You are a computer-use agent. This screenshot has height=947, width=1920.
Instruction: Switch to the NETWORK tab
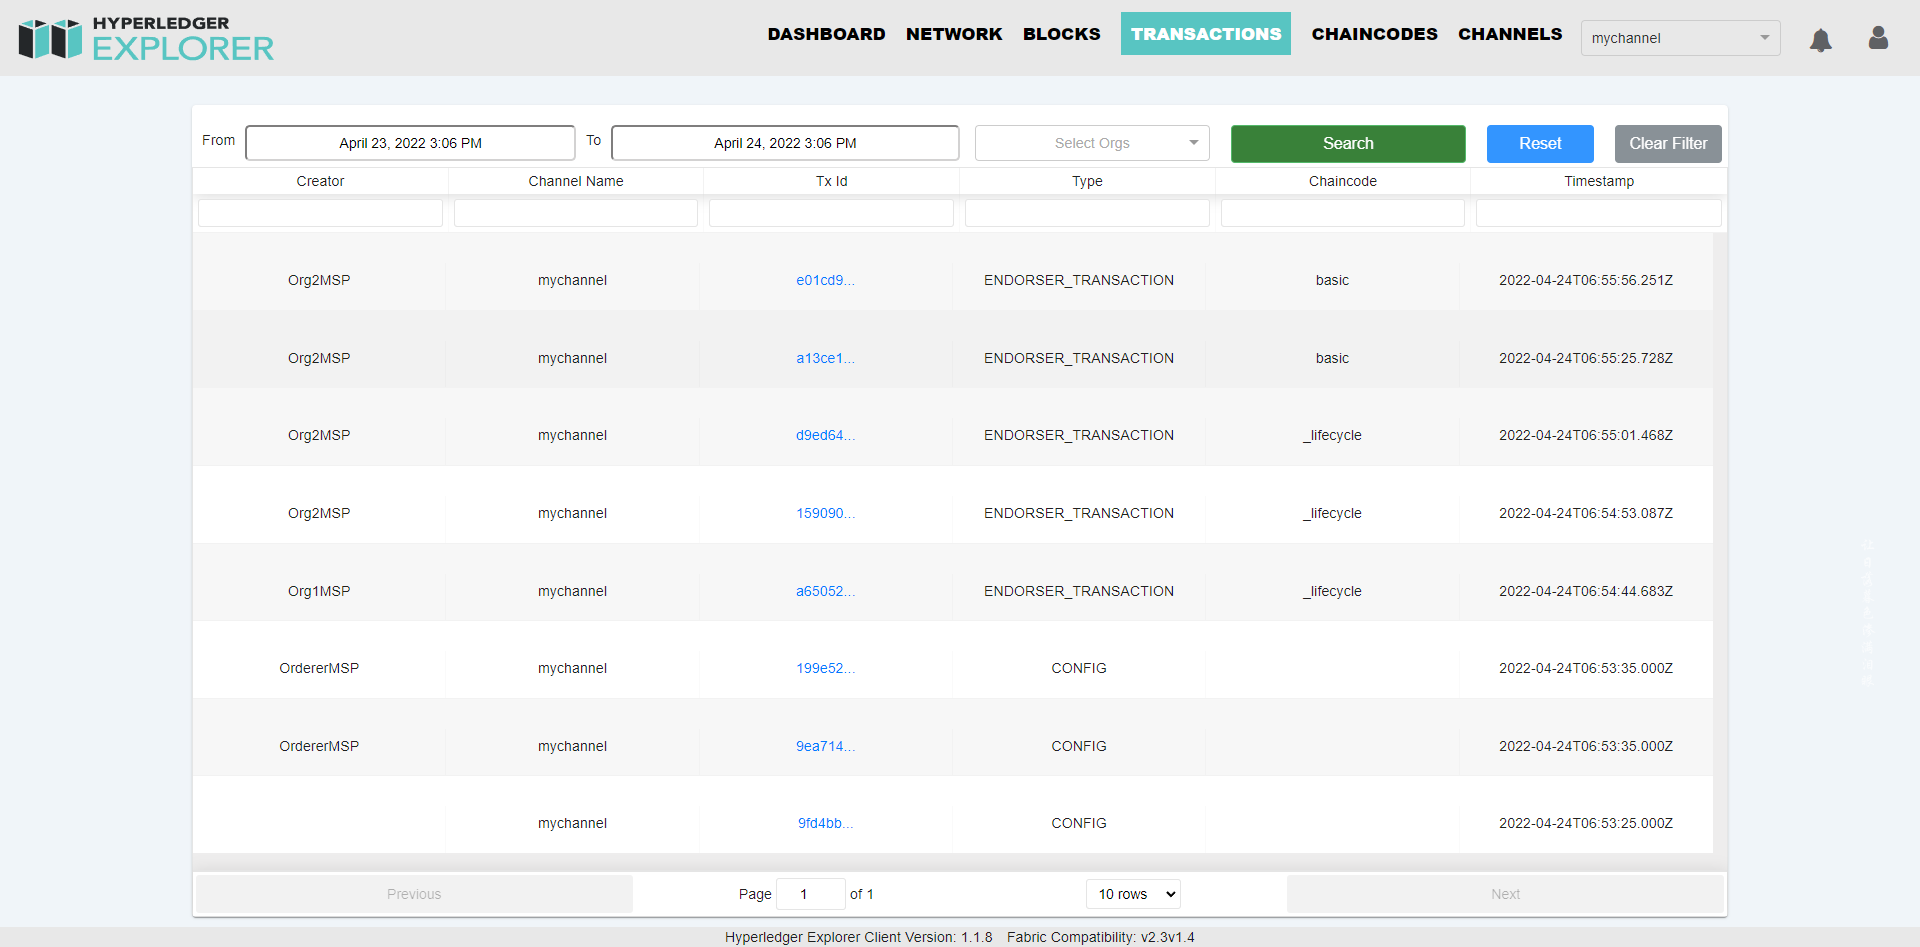pyautogui.click(x=954, y=34)
